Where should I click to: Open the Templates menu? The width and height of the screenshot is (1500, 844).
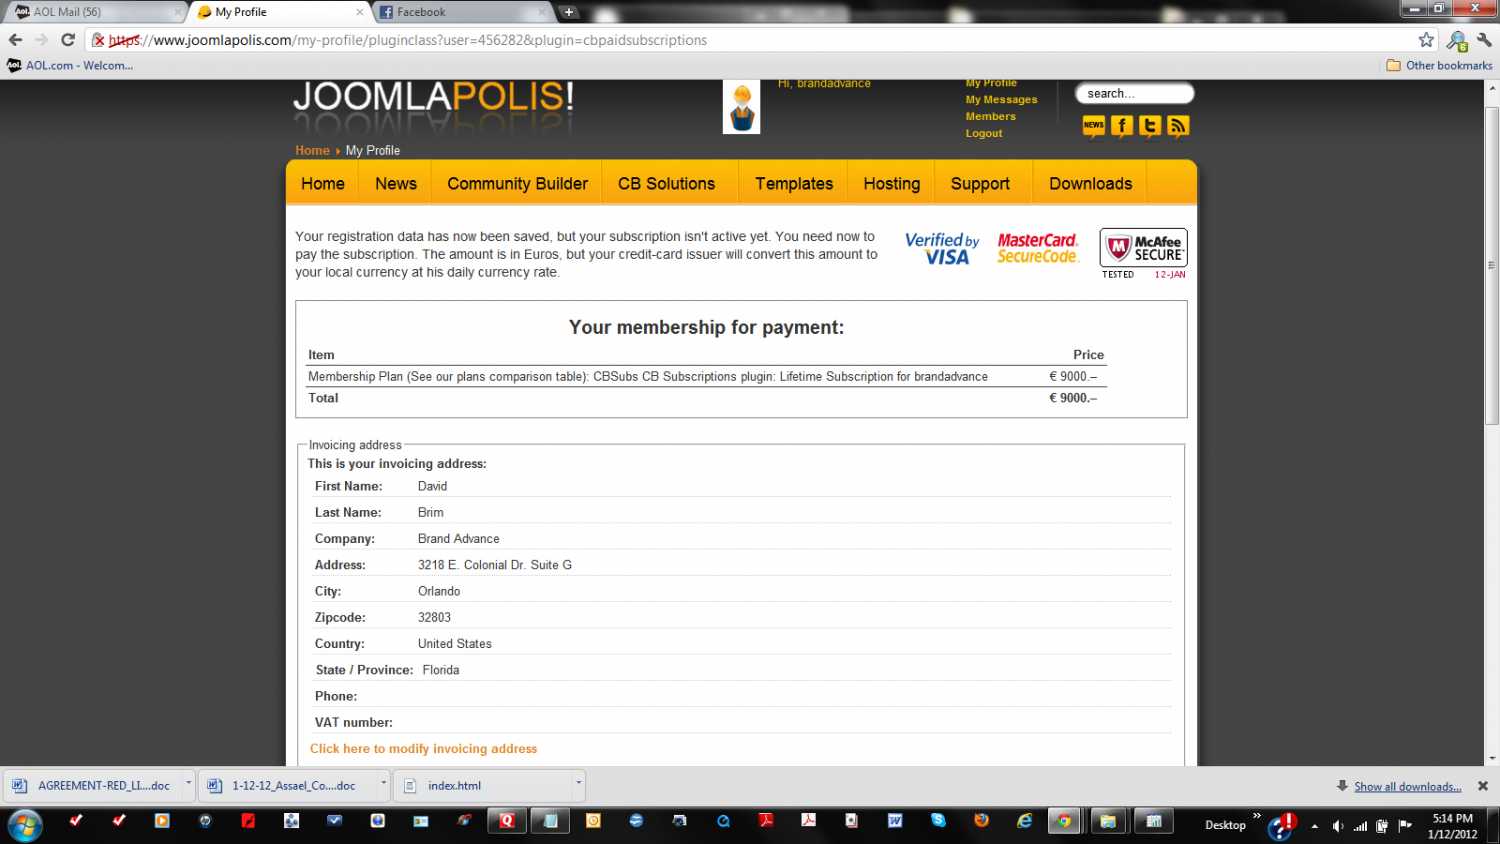point(794,184)
